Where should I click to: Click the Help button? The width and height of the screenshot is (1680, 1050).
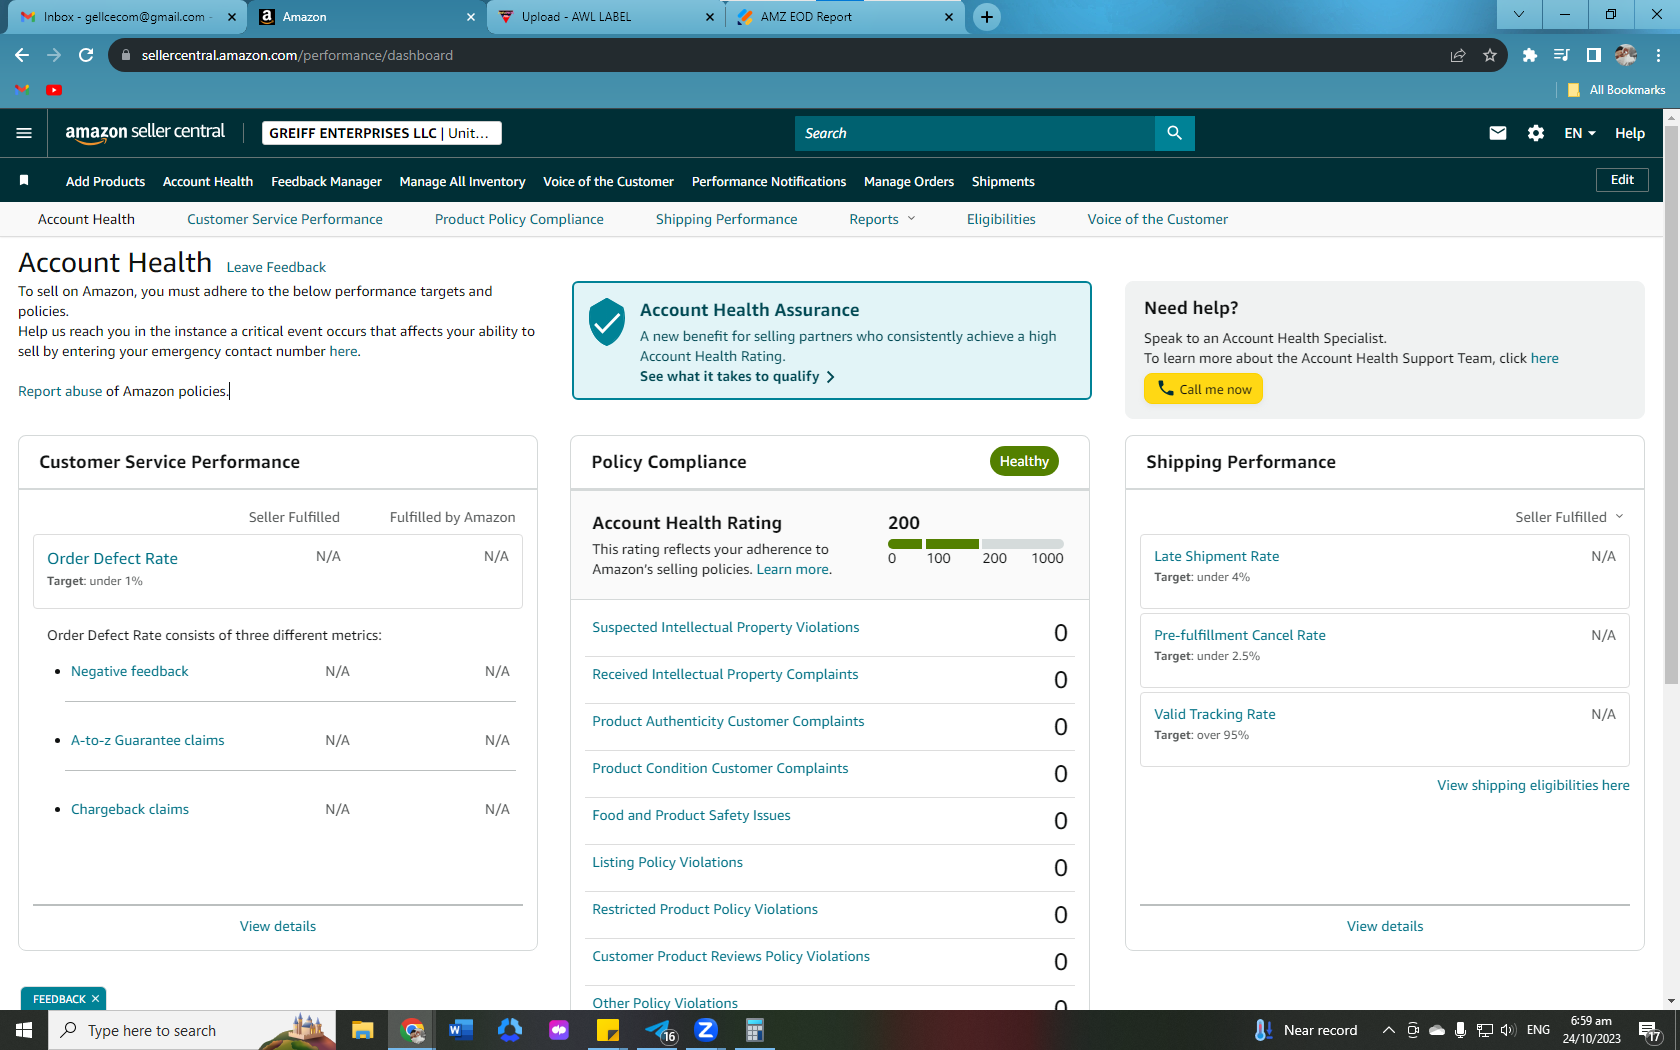(1629, 133)
